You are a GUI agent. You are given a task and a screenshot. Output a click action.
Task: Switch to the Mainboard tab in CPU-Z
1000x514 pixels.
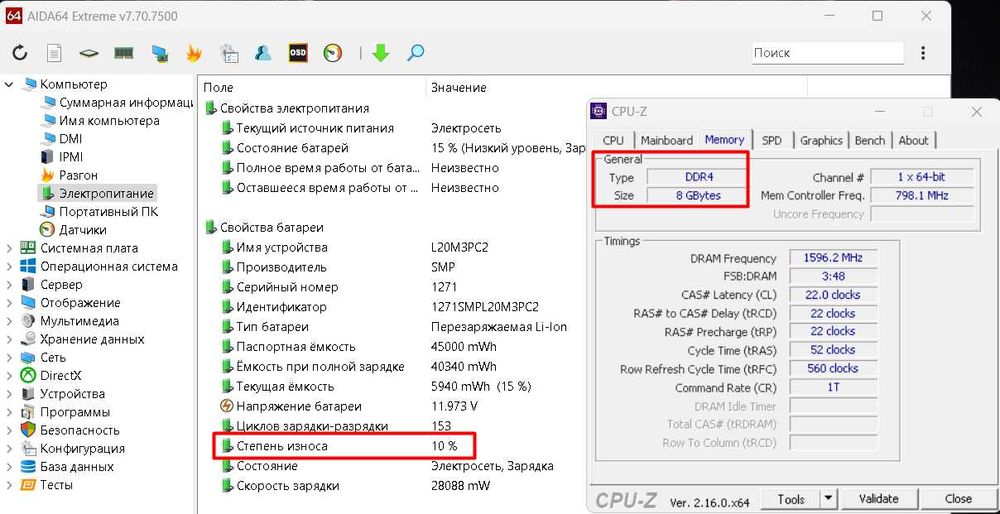coord(666,140)
